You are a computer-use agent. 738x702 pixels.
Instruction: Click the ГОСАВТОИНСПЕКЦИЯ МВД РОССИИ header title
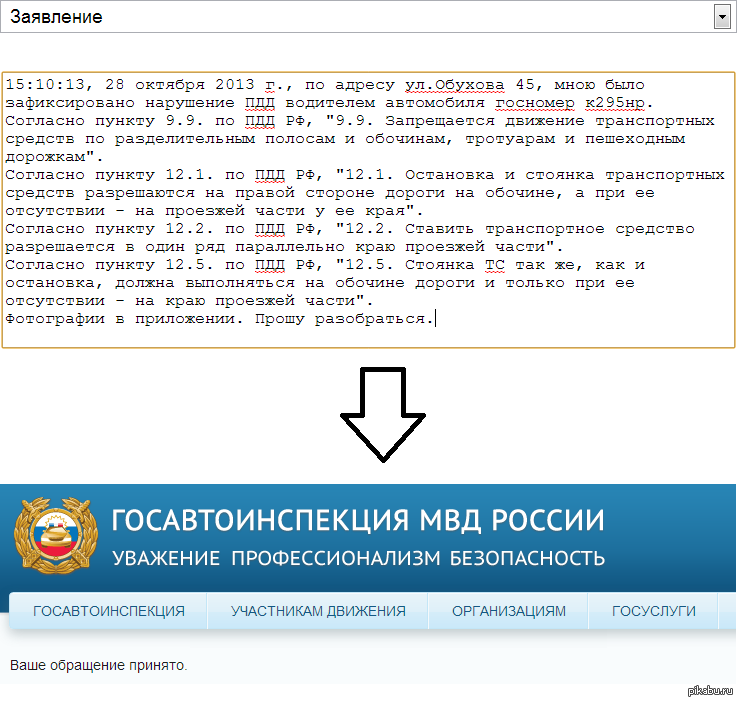(x=358, y=520)
